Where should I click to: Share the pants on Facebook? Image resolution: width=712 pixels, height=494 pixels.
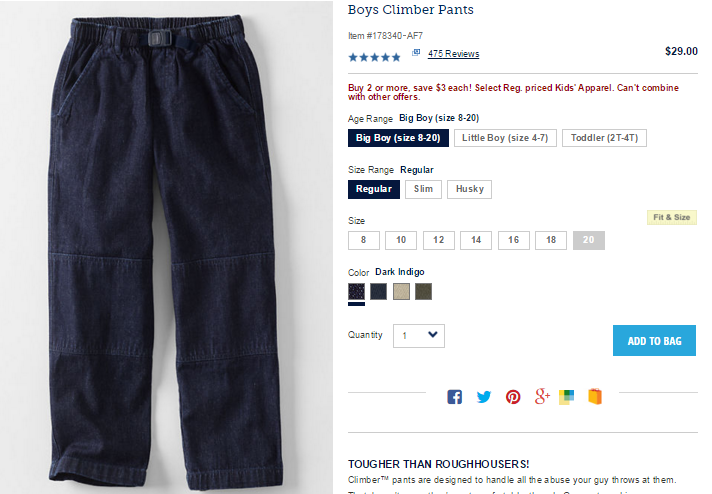point(455,397)
